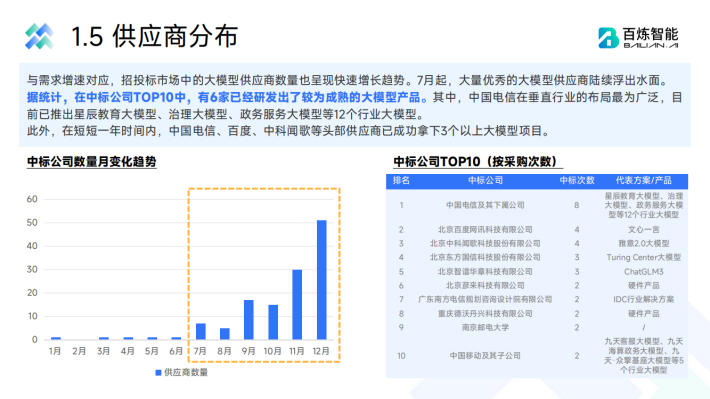Click the 中标公司数量月变化趋势 heading
The image size is (710, 399).
pyautogui.click(x=91, y=162)
